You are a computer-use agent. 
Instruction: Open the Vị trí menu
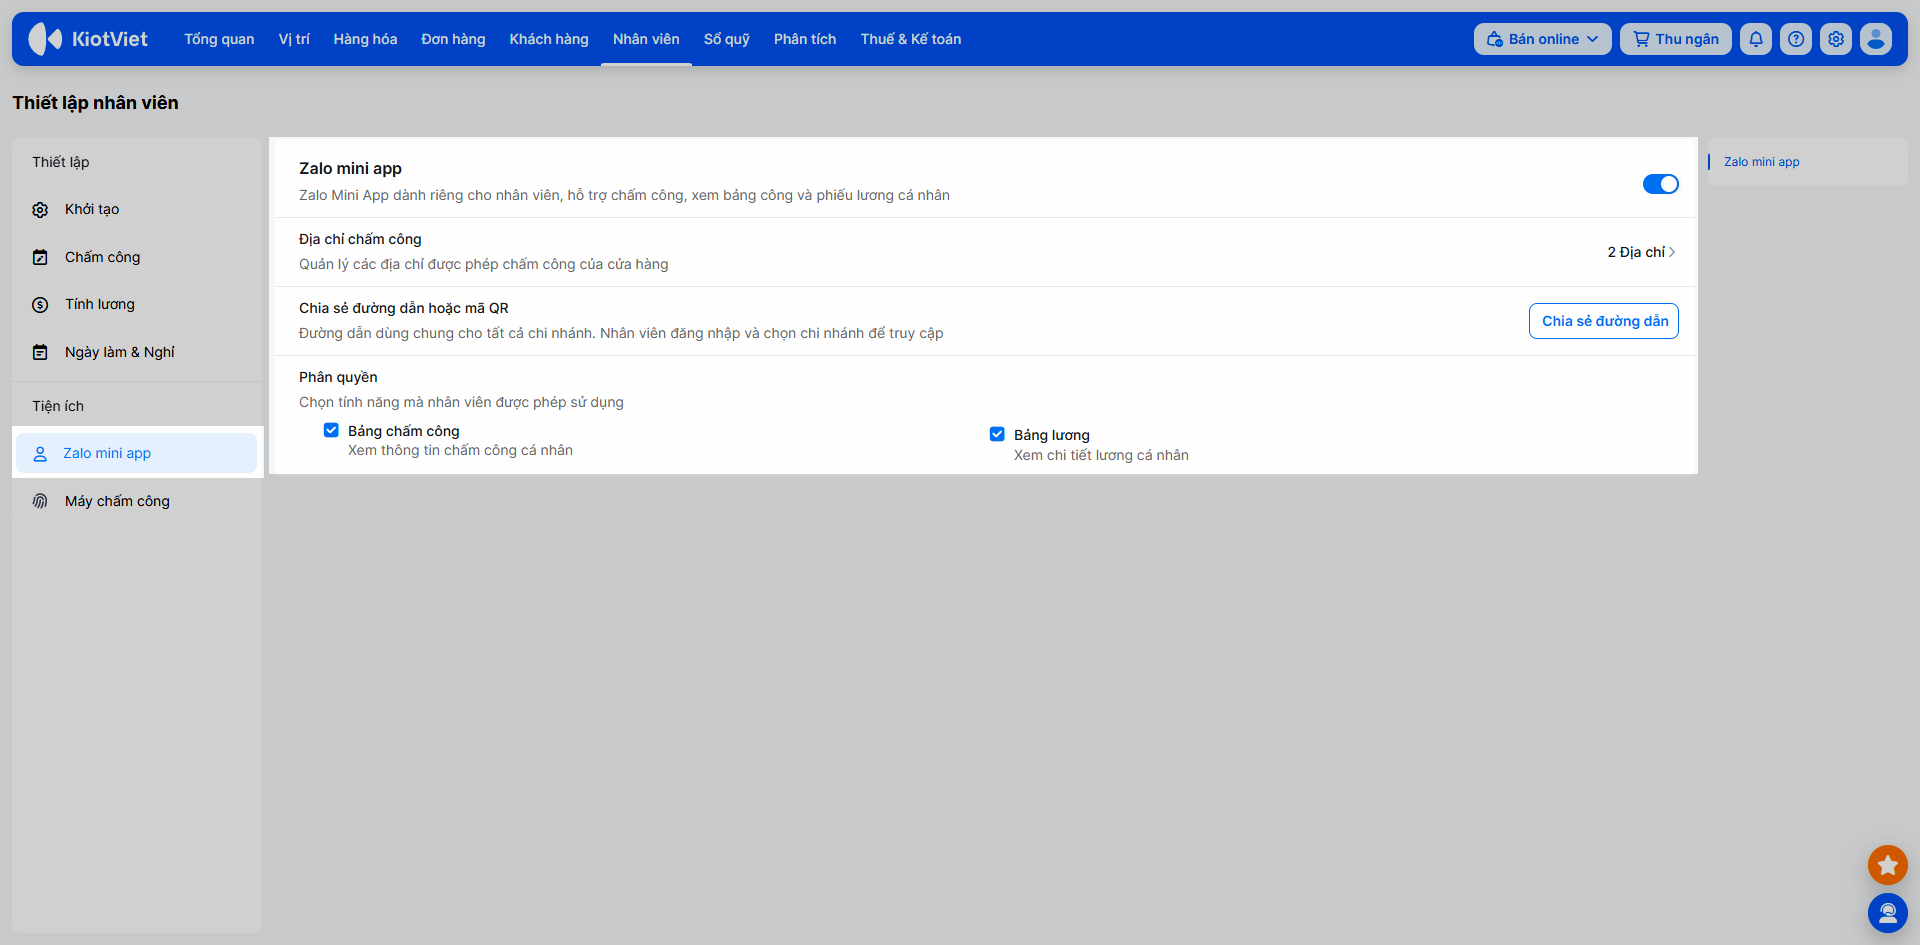pyautogui.click(x=294, y=39)
